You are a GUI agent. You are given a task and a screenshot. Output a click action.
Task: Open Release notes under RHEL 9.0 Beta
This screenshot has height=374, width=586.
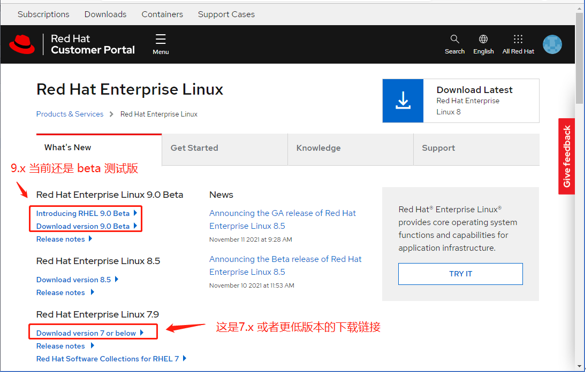tap(64, 239)
